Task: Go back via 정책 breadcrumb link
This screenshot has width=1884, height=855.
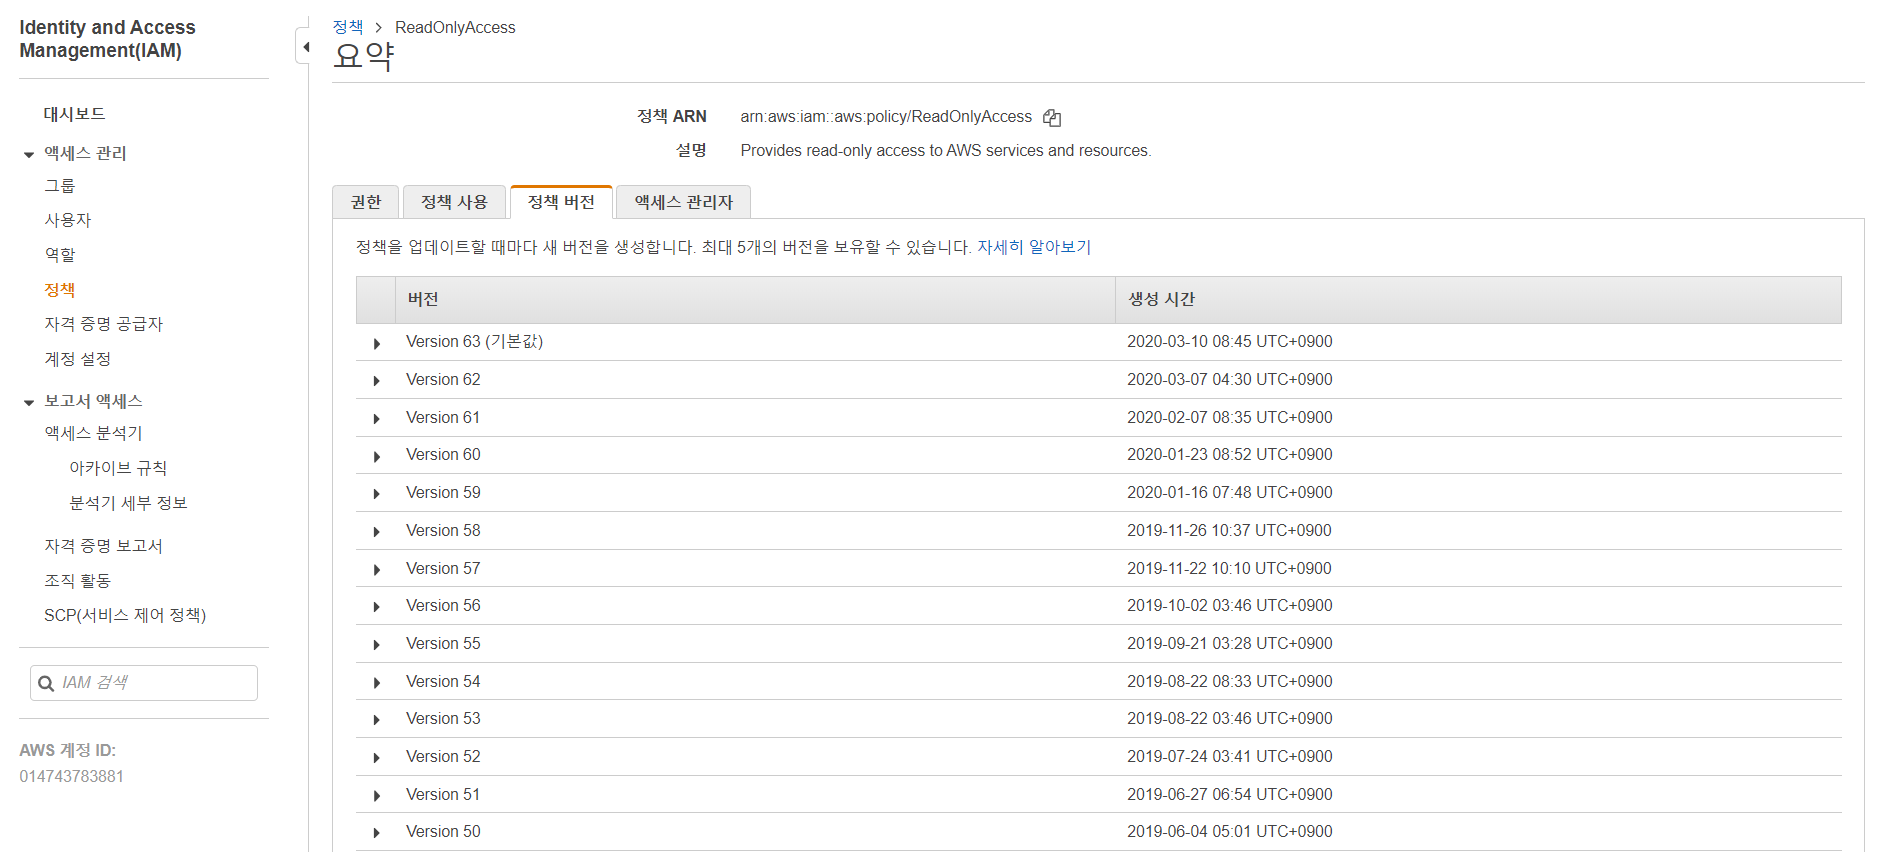Action: click(x=347, y=27)
